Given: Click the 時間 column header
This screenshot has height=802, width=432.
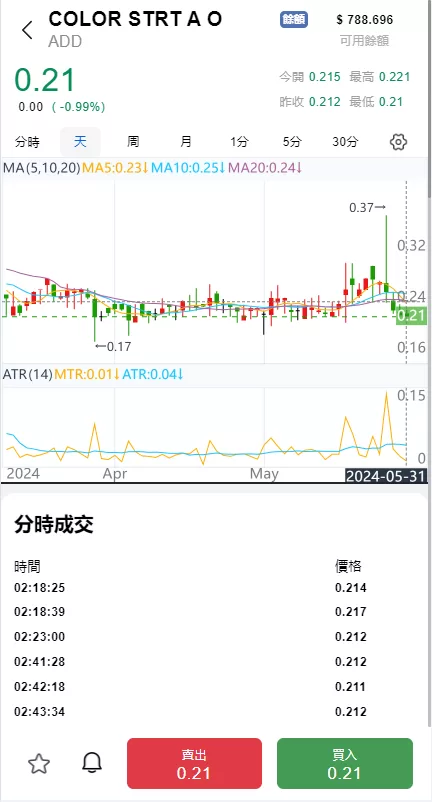Looking at the screenshot, I should click(27, 567).
